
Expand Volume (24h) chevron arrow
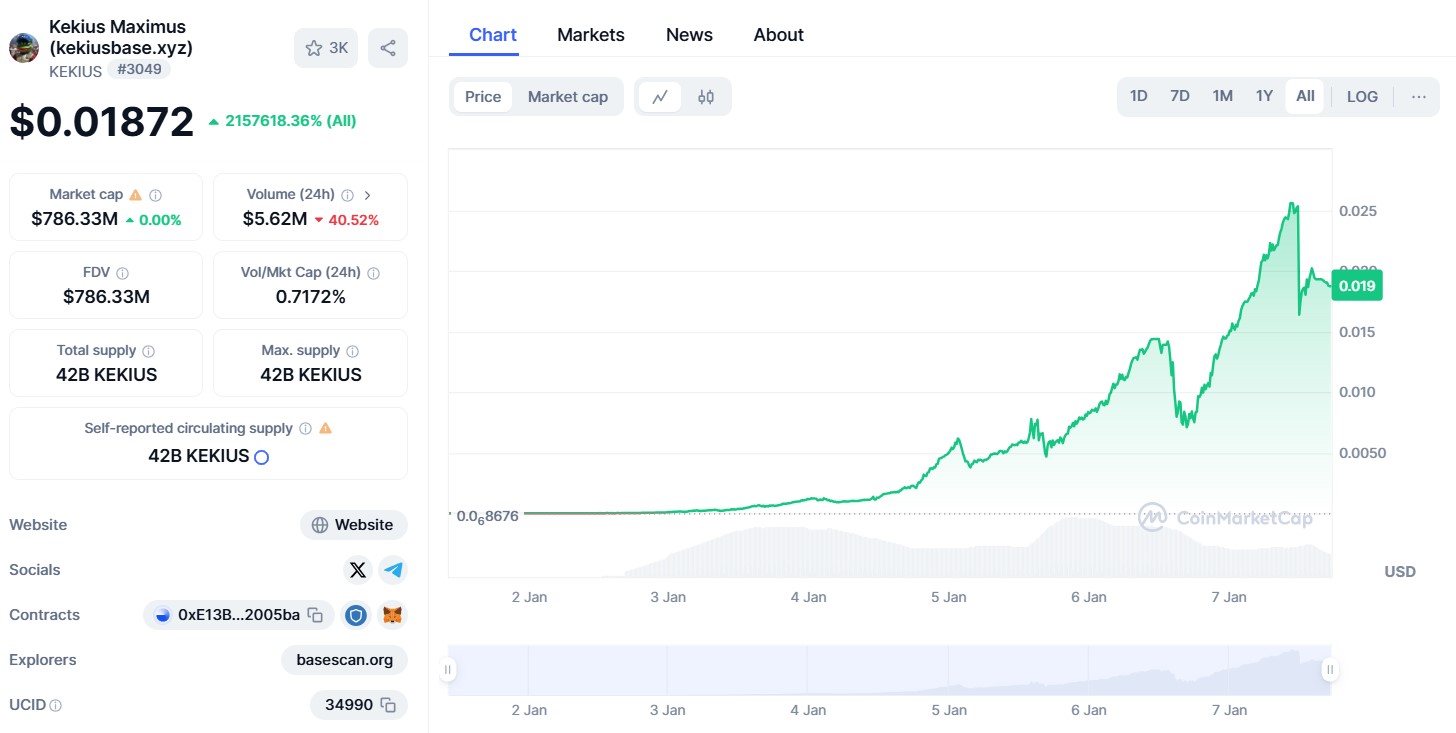[367, 195]
